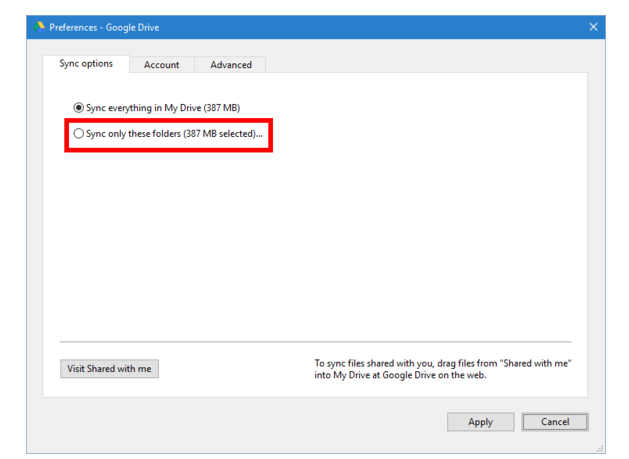The height and width of the screenshot is (459, 629).
Task: Open the Advanced tab
Action: (231, 65)
